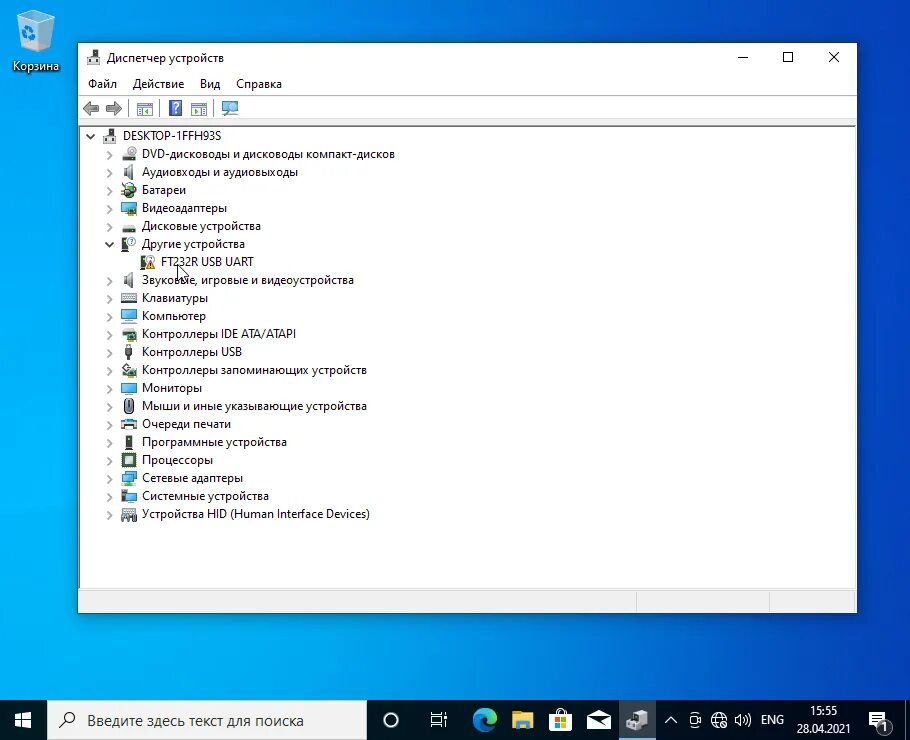
Task: Select Батареи tree item label
Action: pyautogui.click(x=164, y=190)
